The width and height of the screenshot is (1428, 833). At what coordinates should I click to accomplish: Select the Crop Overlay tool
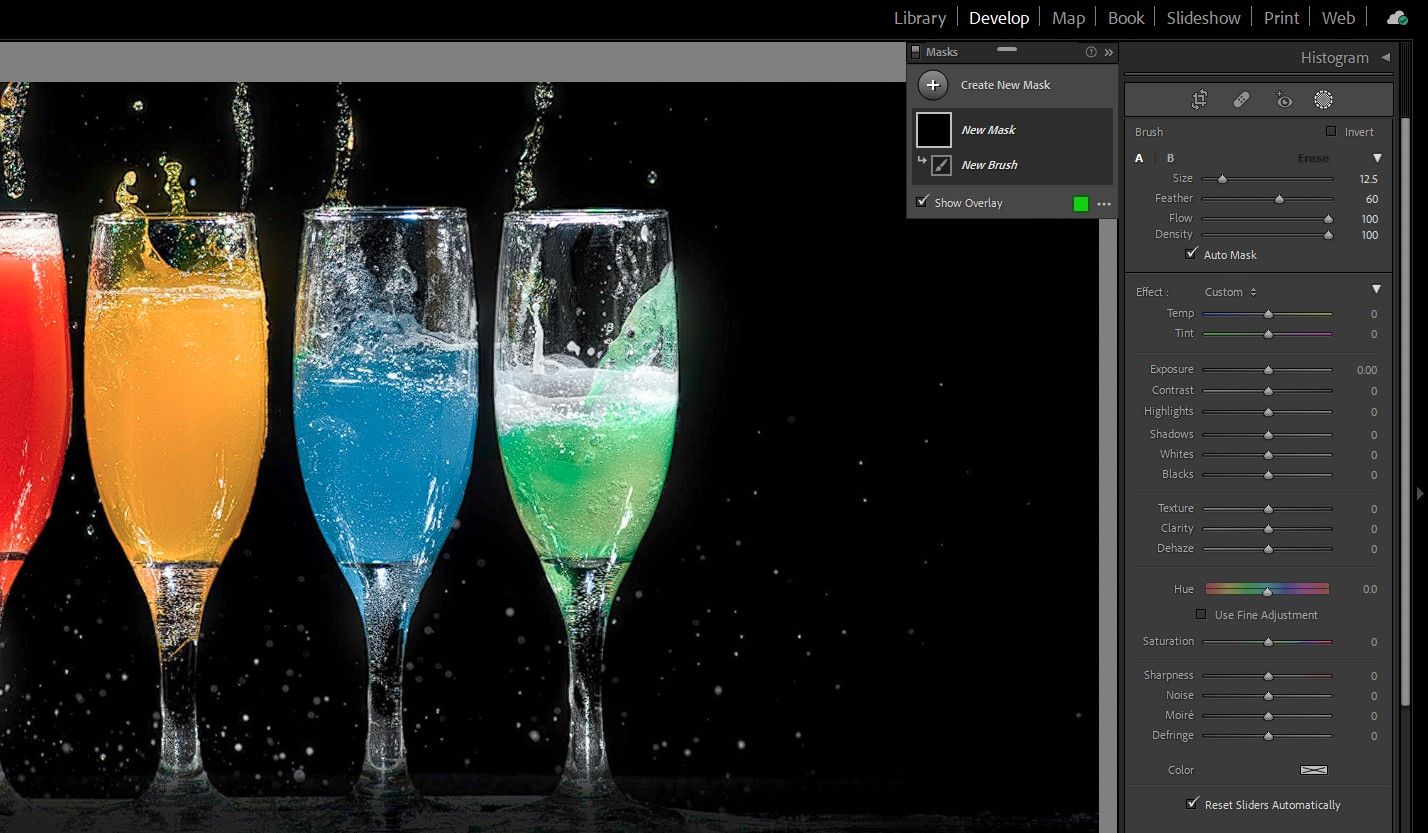(1199, 99)
